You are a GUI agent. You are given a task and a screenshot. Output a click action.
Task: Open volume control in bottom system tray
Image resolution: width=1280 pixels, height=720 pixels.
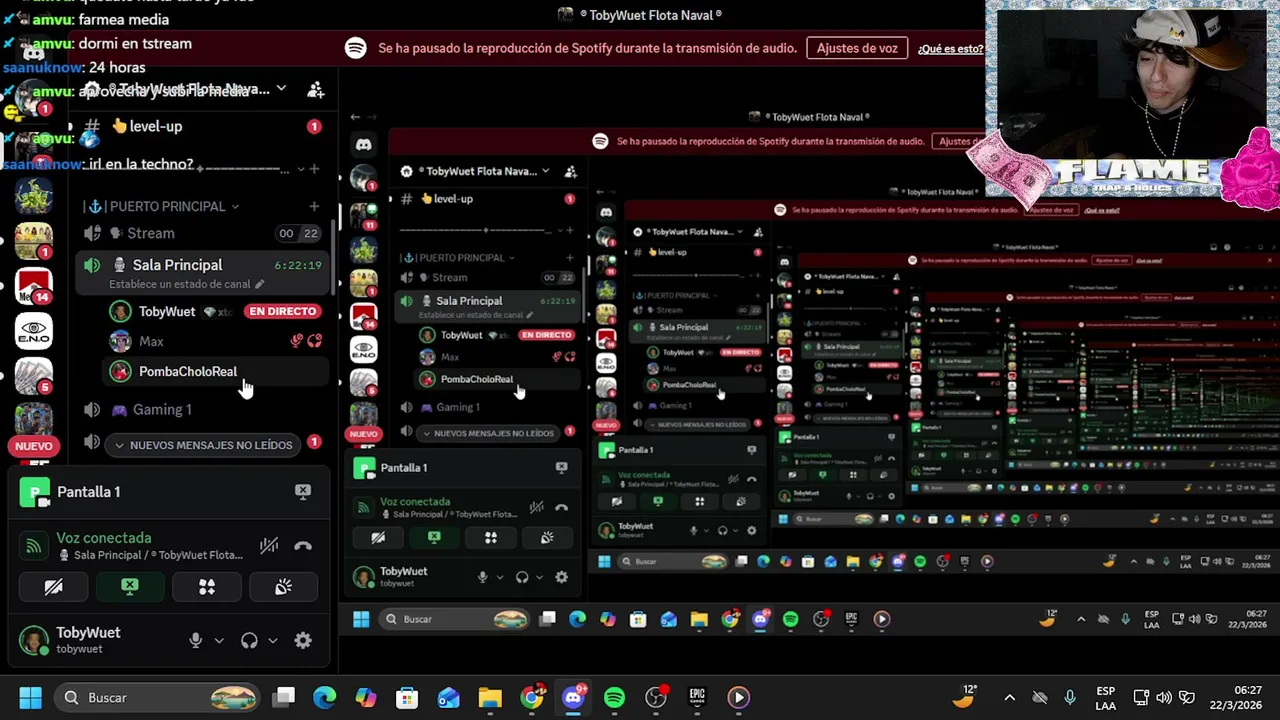pyautogui.click(x=1164, y=698)
